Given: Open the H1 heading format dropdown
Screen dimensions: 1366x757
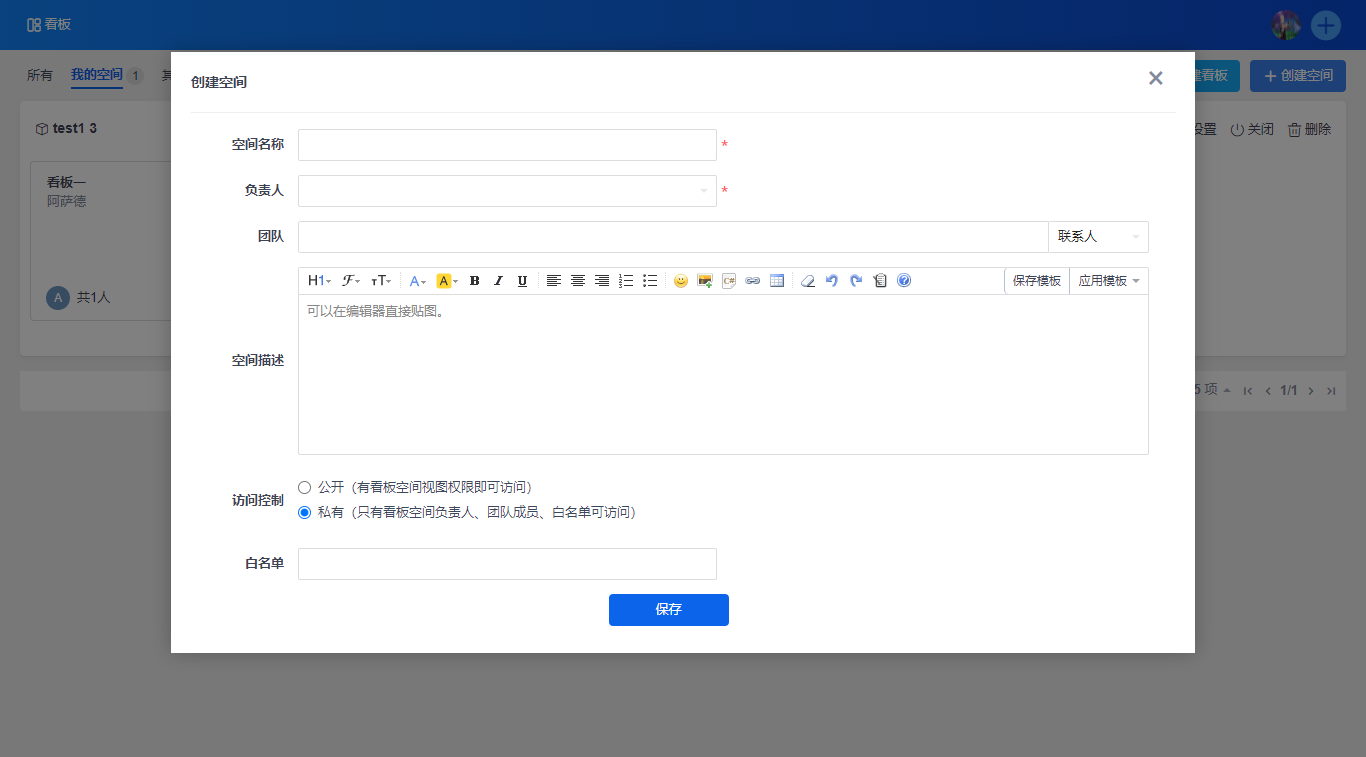Looking at the screenshot, I should [x=319, y=281].
